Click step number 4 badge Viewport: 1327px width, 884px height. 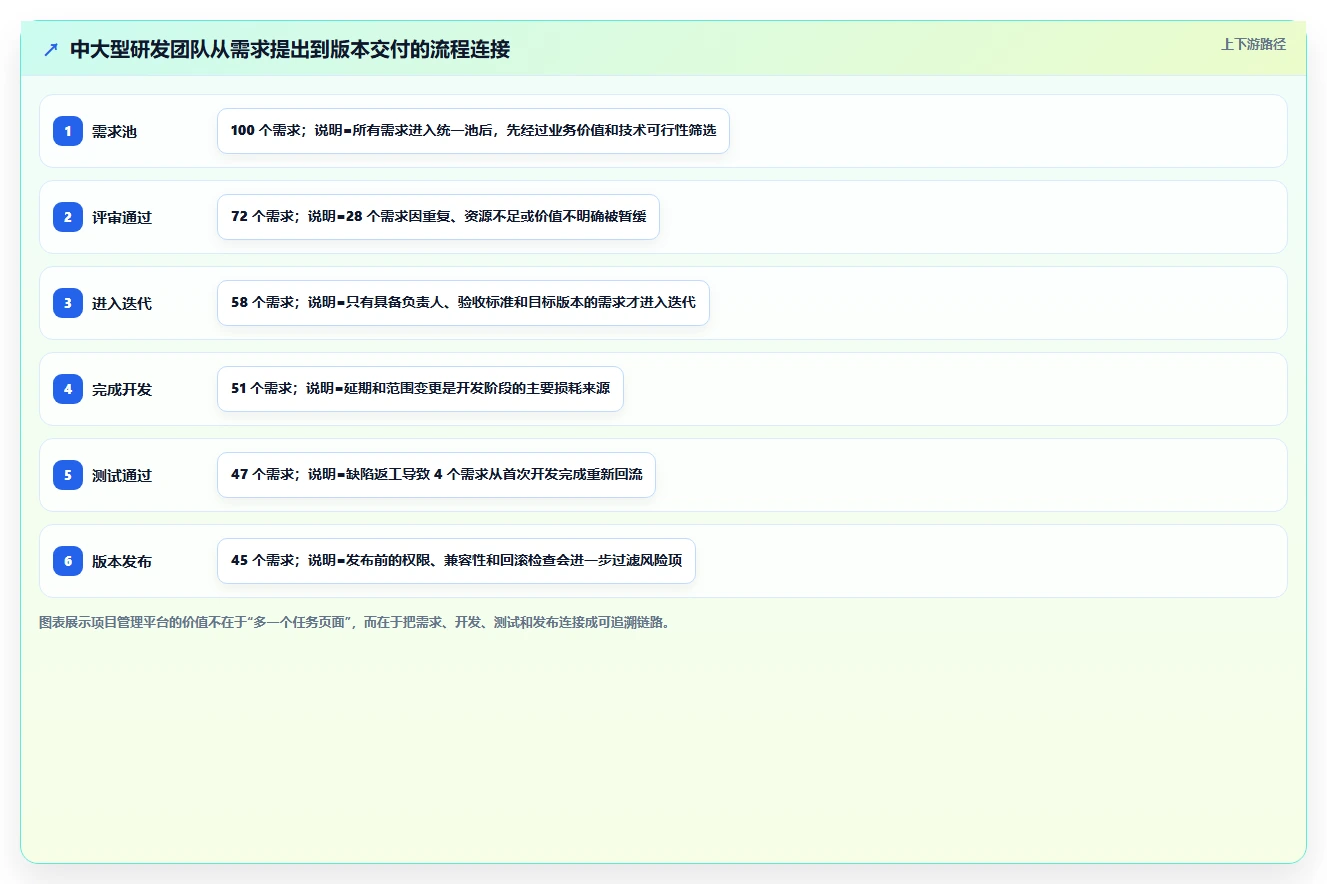[68, 389]
